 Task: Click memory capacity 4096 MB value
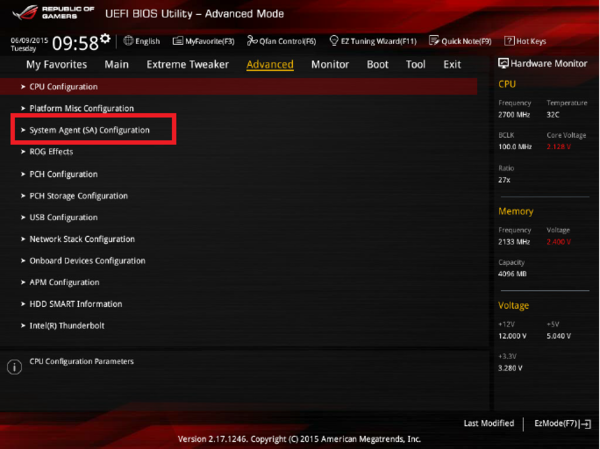click(512, 274)
